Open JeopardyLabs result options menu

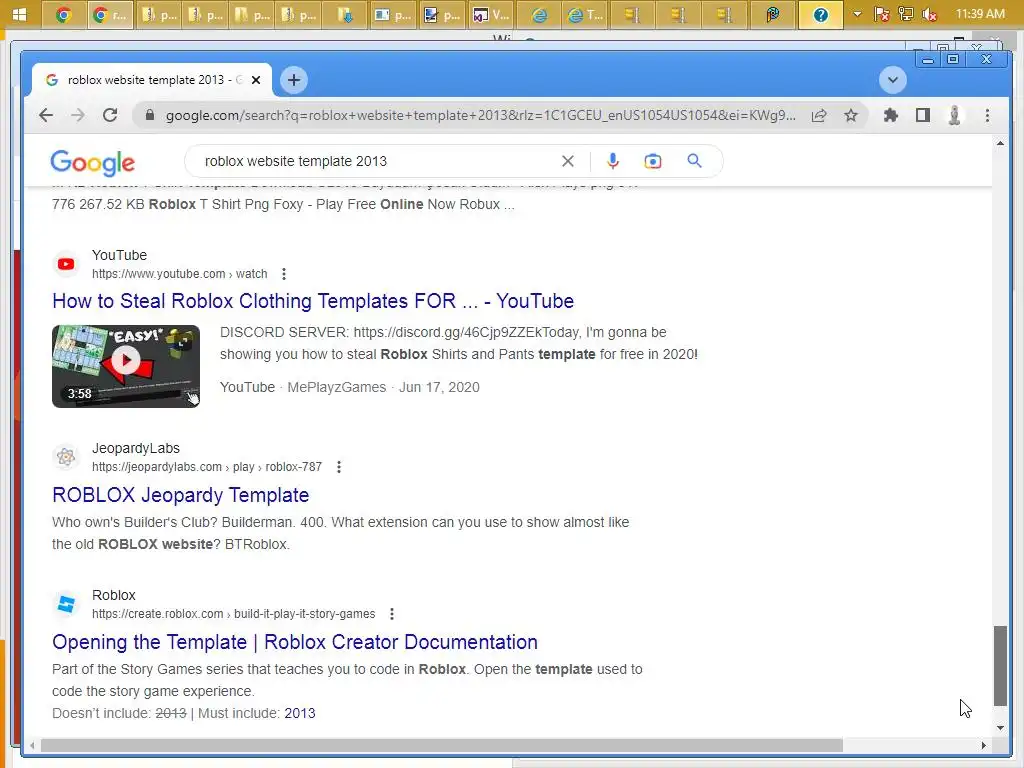coord(338,467)
